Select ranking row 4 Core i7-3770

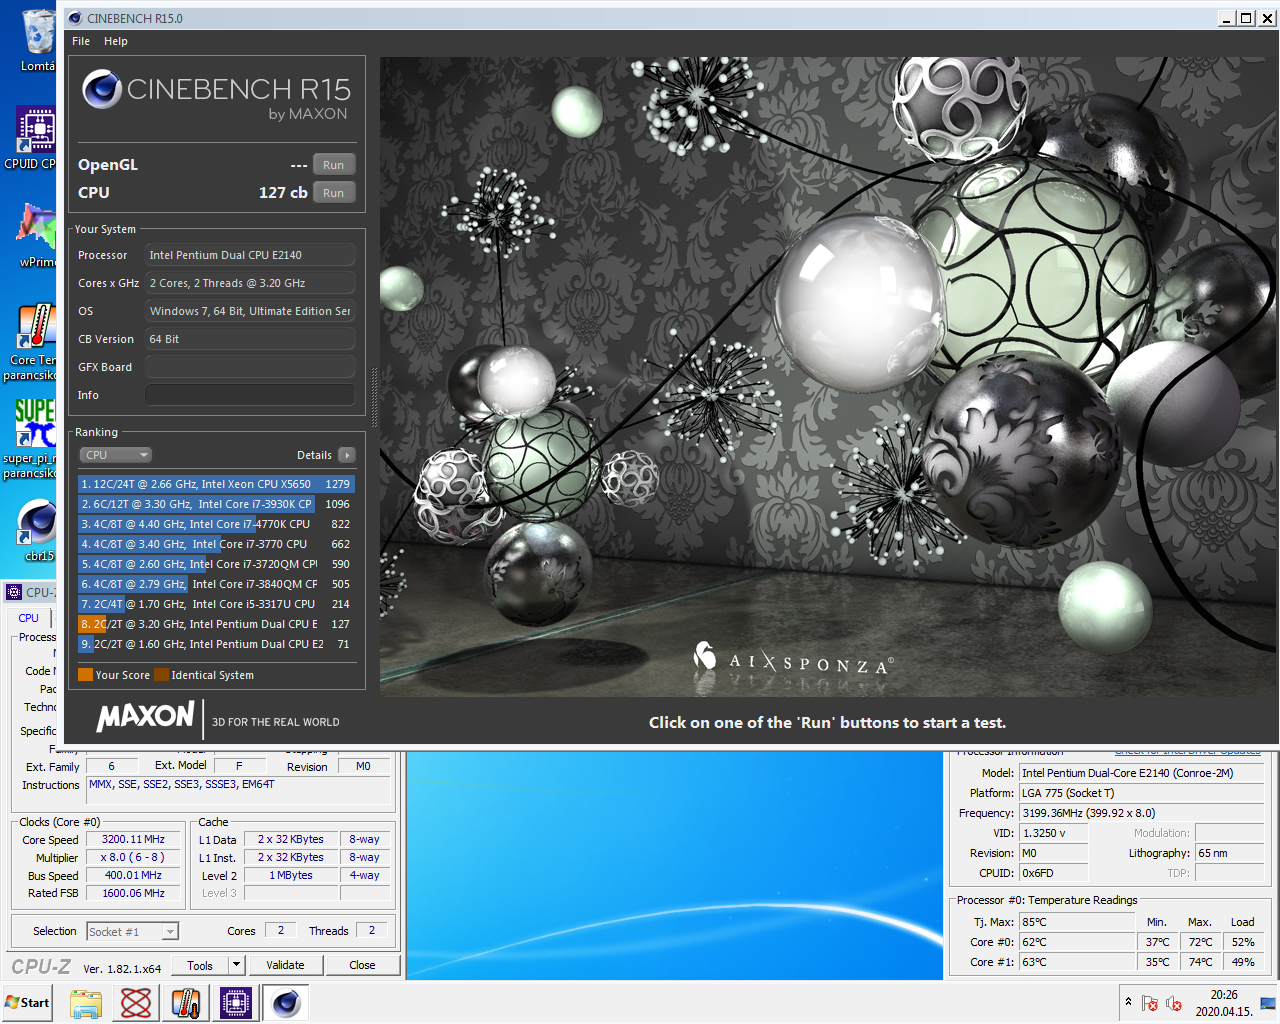point(217,544)
